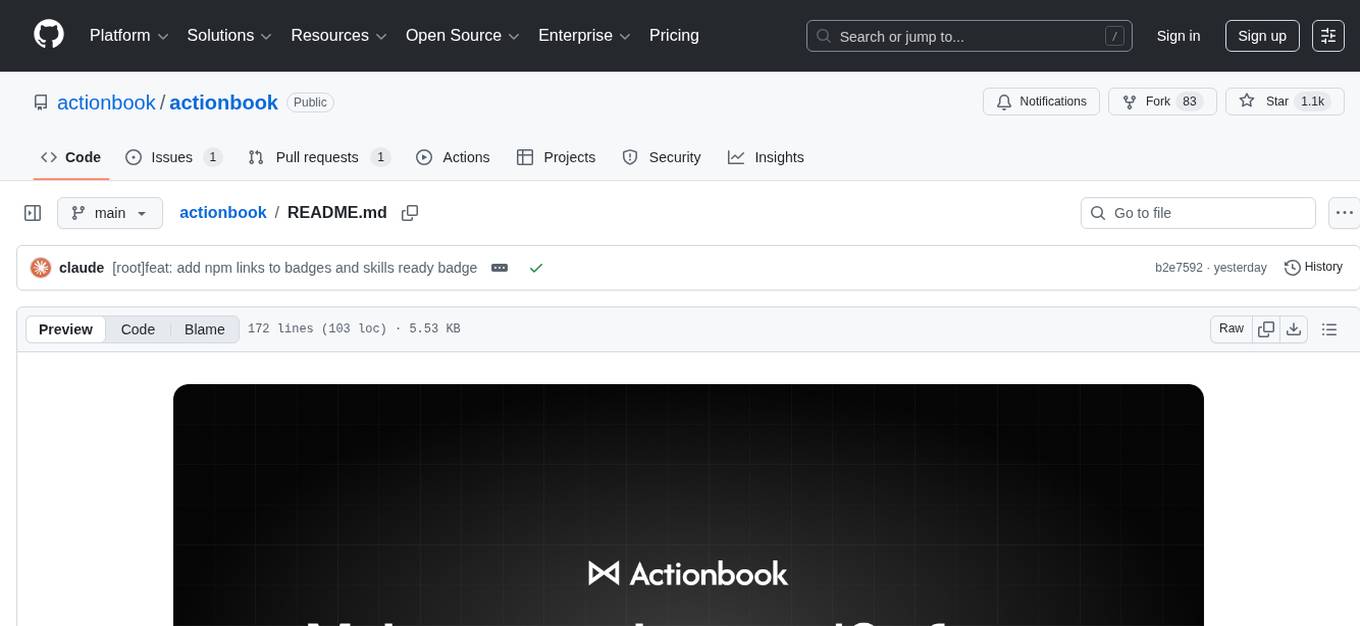Open the more options ellipsis menu
This screenshot has width=1360, height=626.
[x=1344, y=212]
